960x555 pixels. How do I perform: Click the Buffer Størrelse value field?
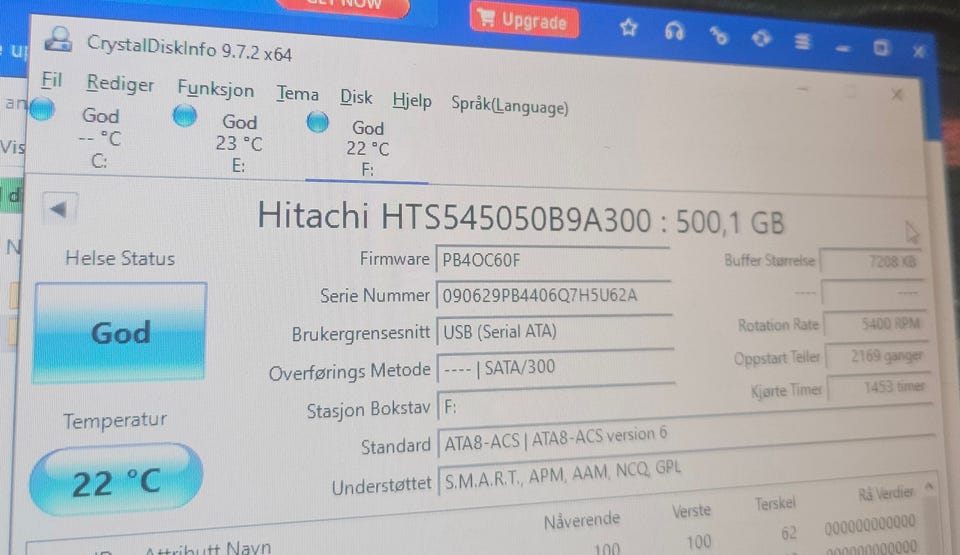click(871, 262)
